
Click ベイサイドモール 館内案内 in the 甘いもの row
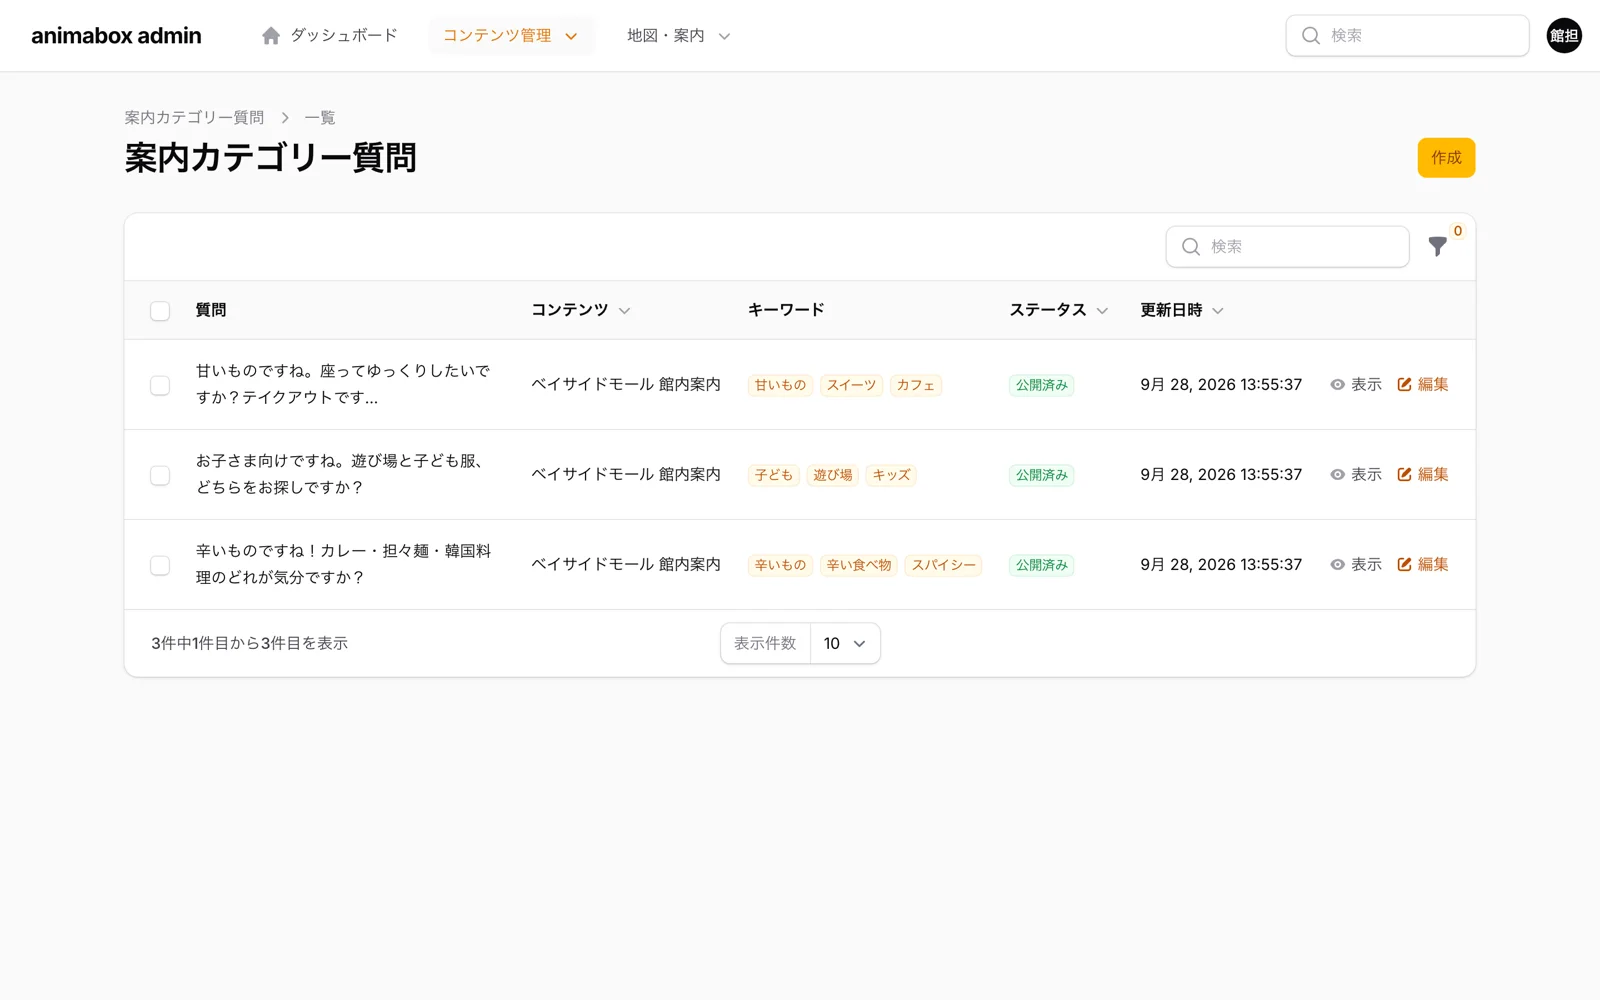(x=626, y=385)
